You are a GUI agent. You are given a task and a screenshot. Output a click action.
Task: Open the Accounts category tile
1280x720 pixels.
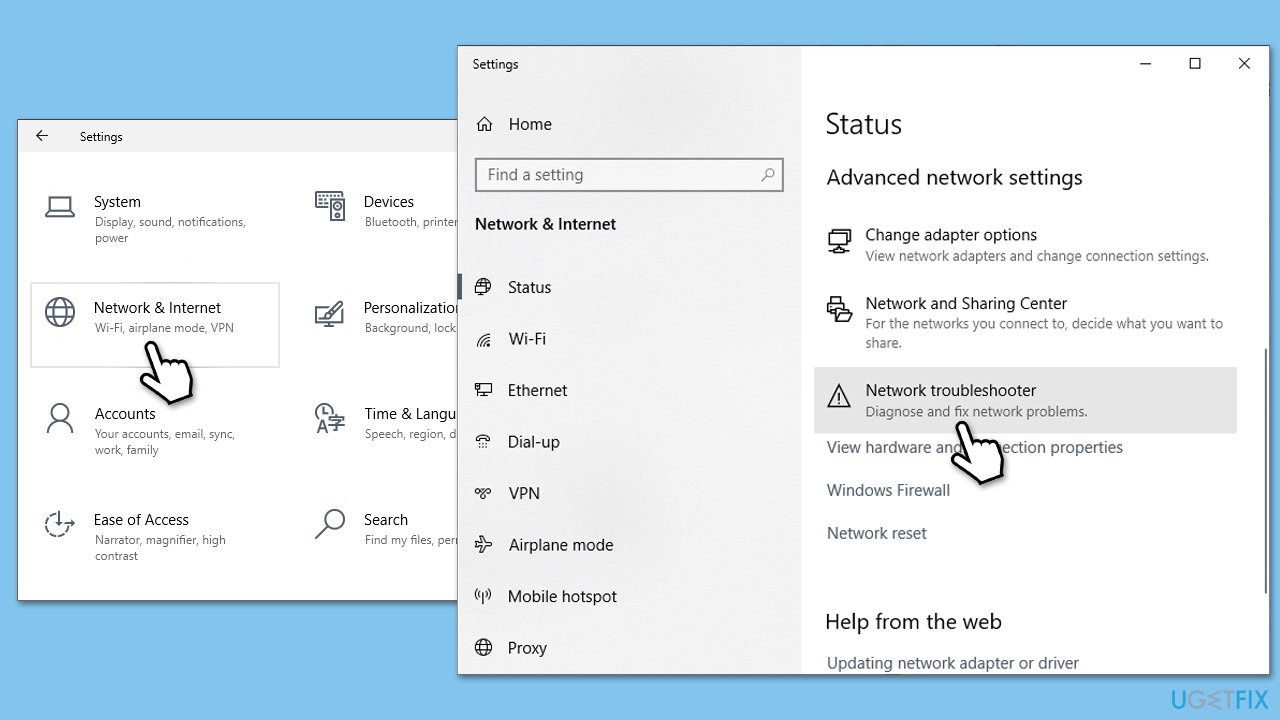click(x=155, y=430)
